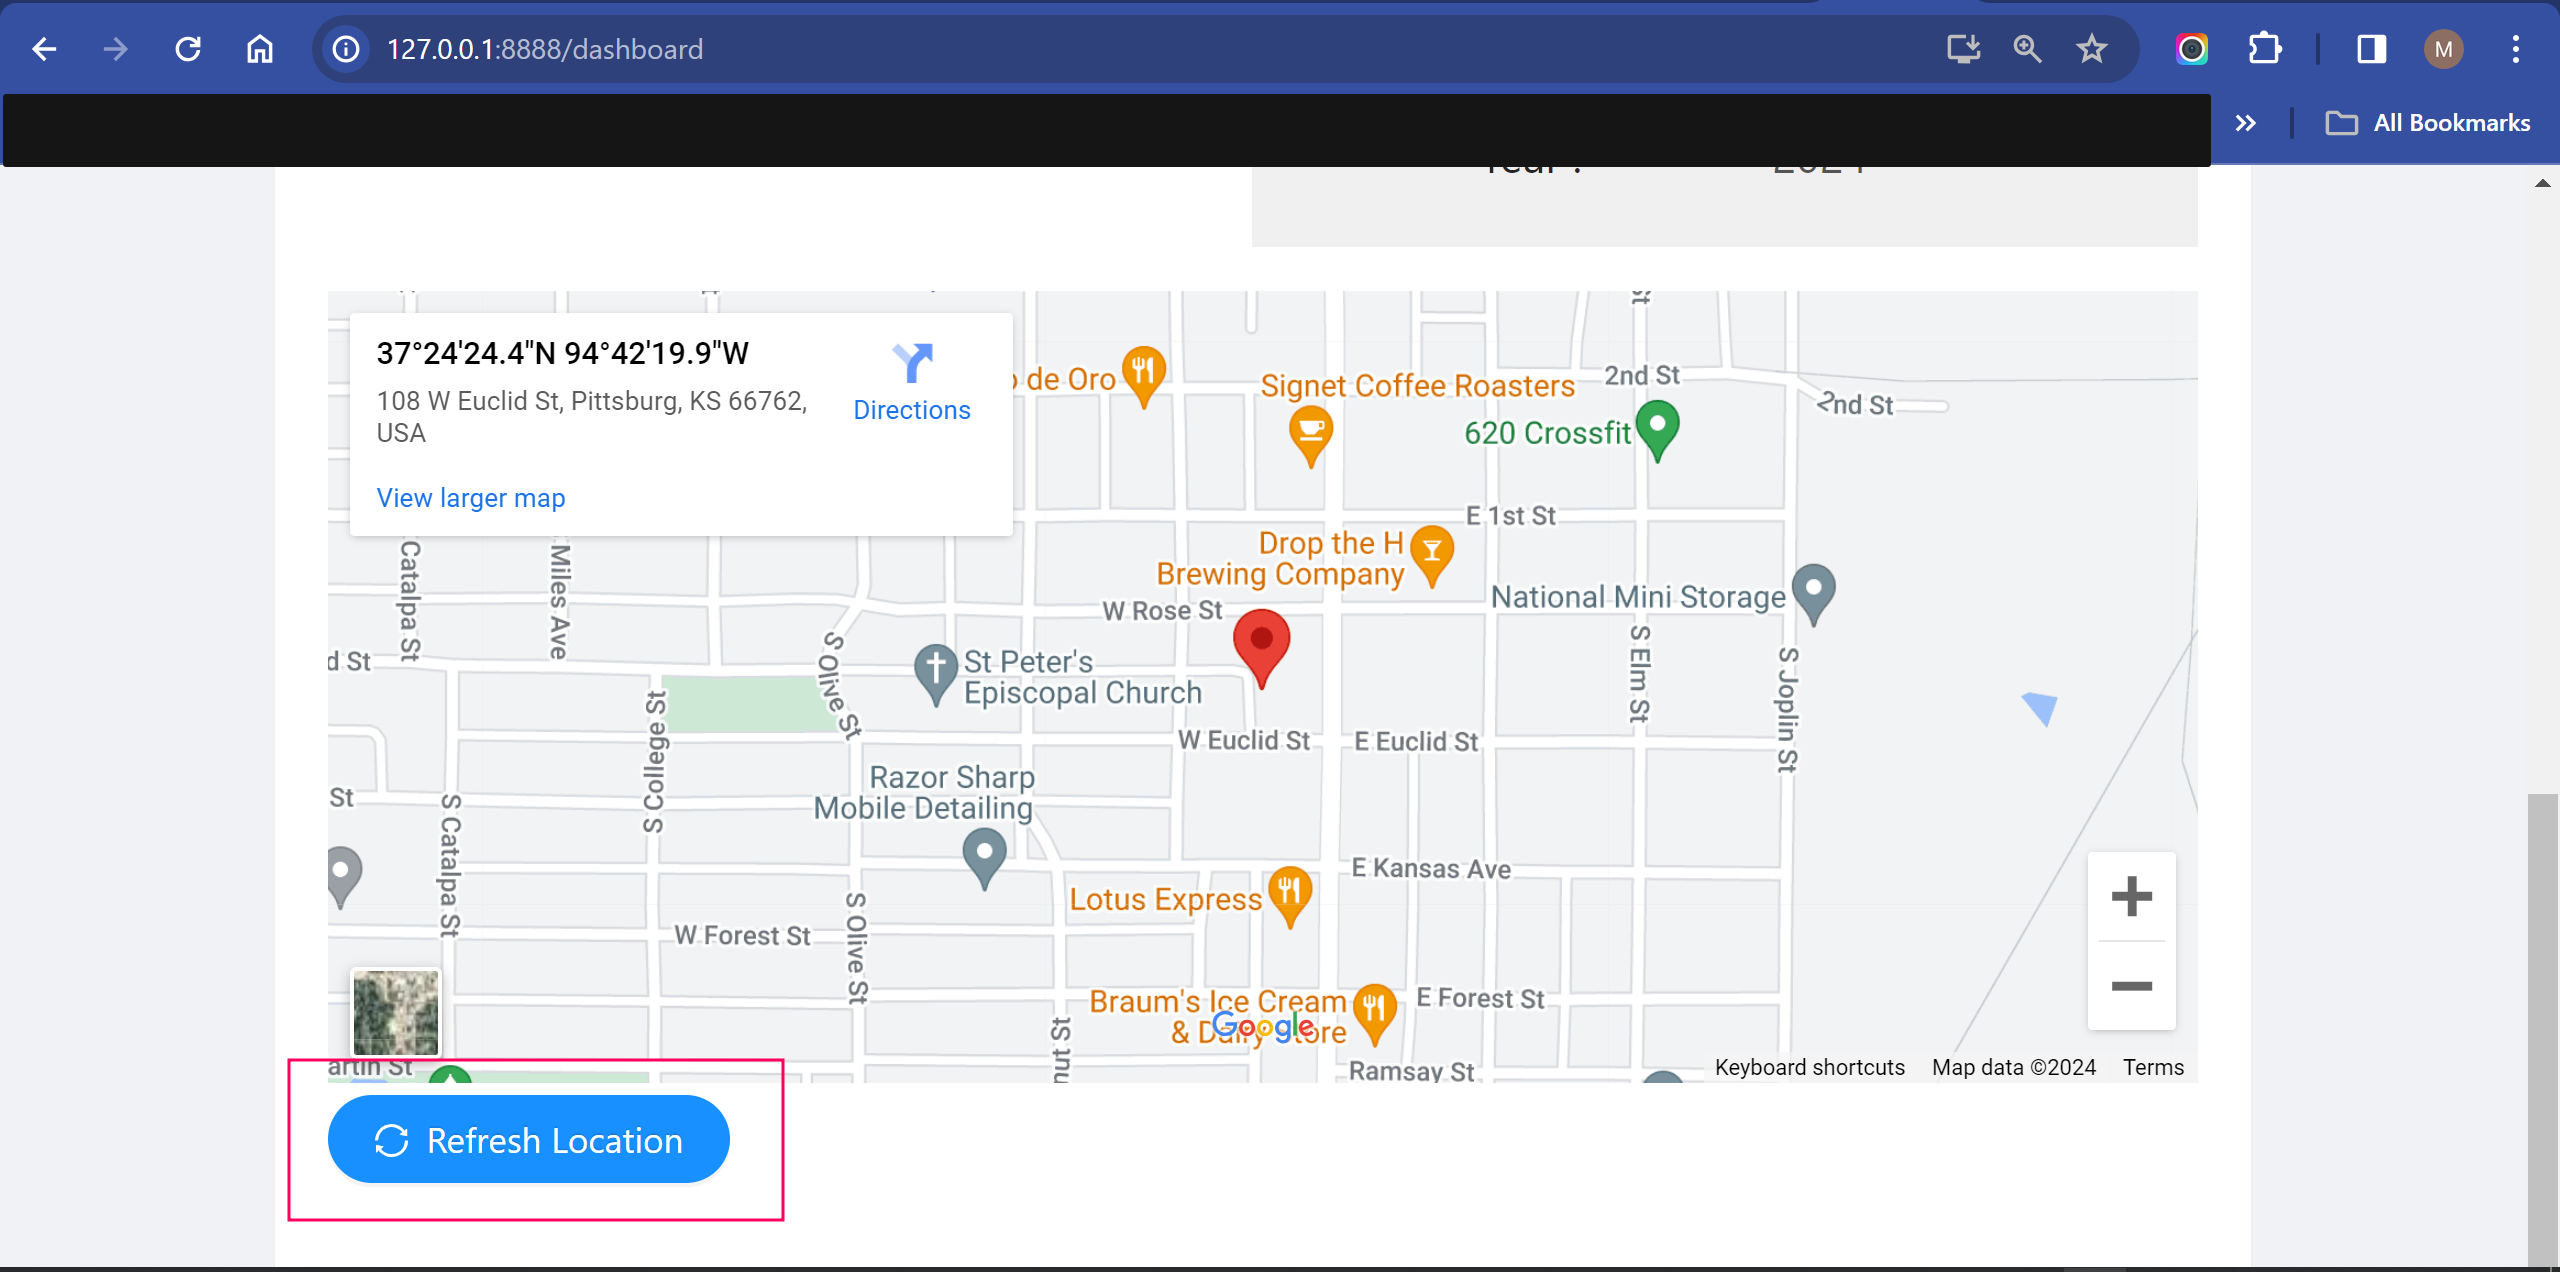Click the install app icon in address bar

click(1964, 49)
